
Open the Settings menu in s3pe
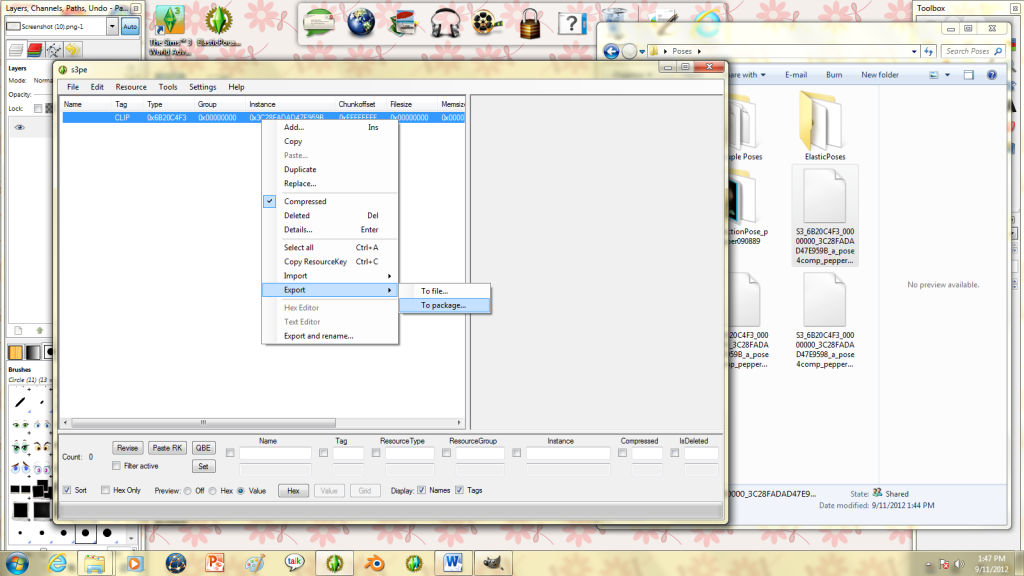[x=202, y=87]
